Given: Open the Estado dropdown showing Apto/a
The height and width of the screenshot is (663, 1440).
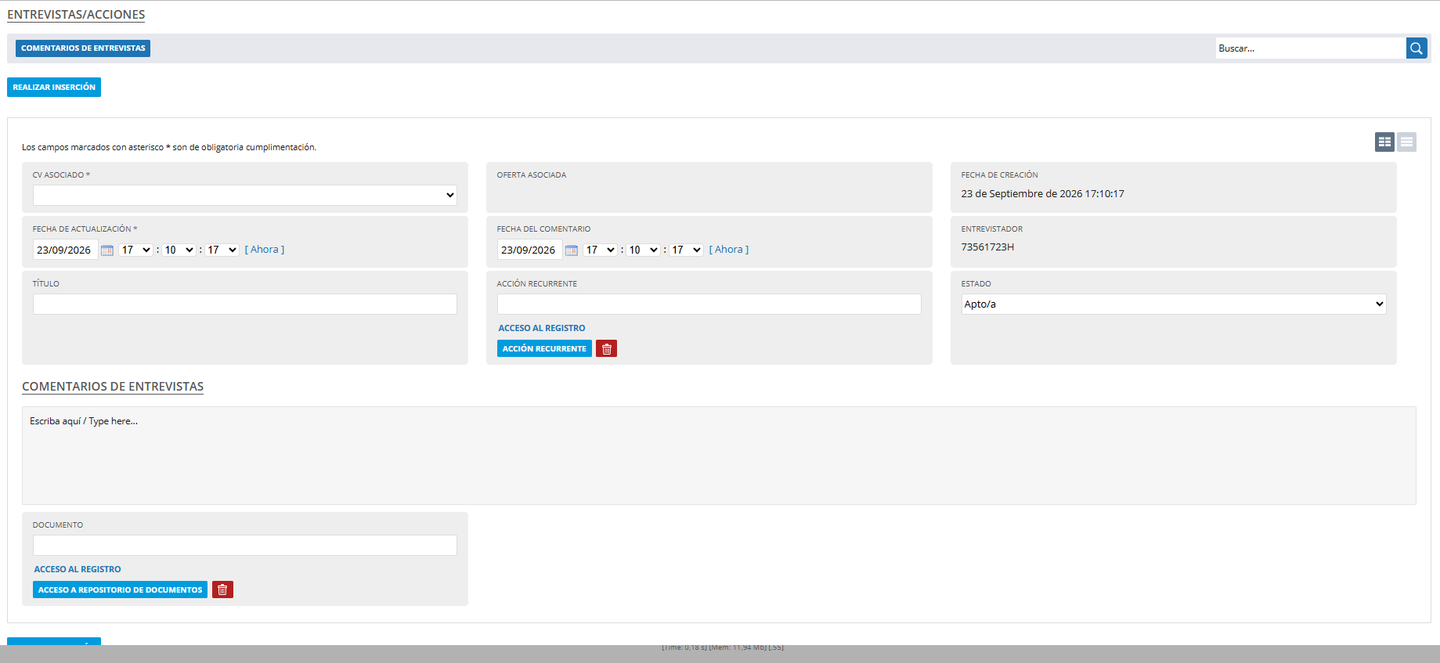Looking at the screenshot, I should tap(1173, 304).
